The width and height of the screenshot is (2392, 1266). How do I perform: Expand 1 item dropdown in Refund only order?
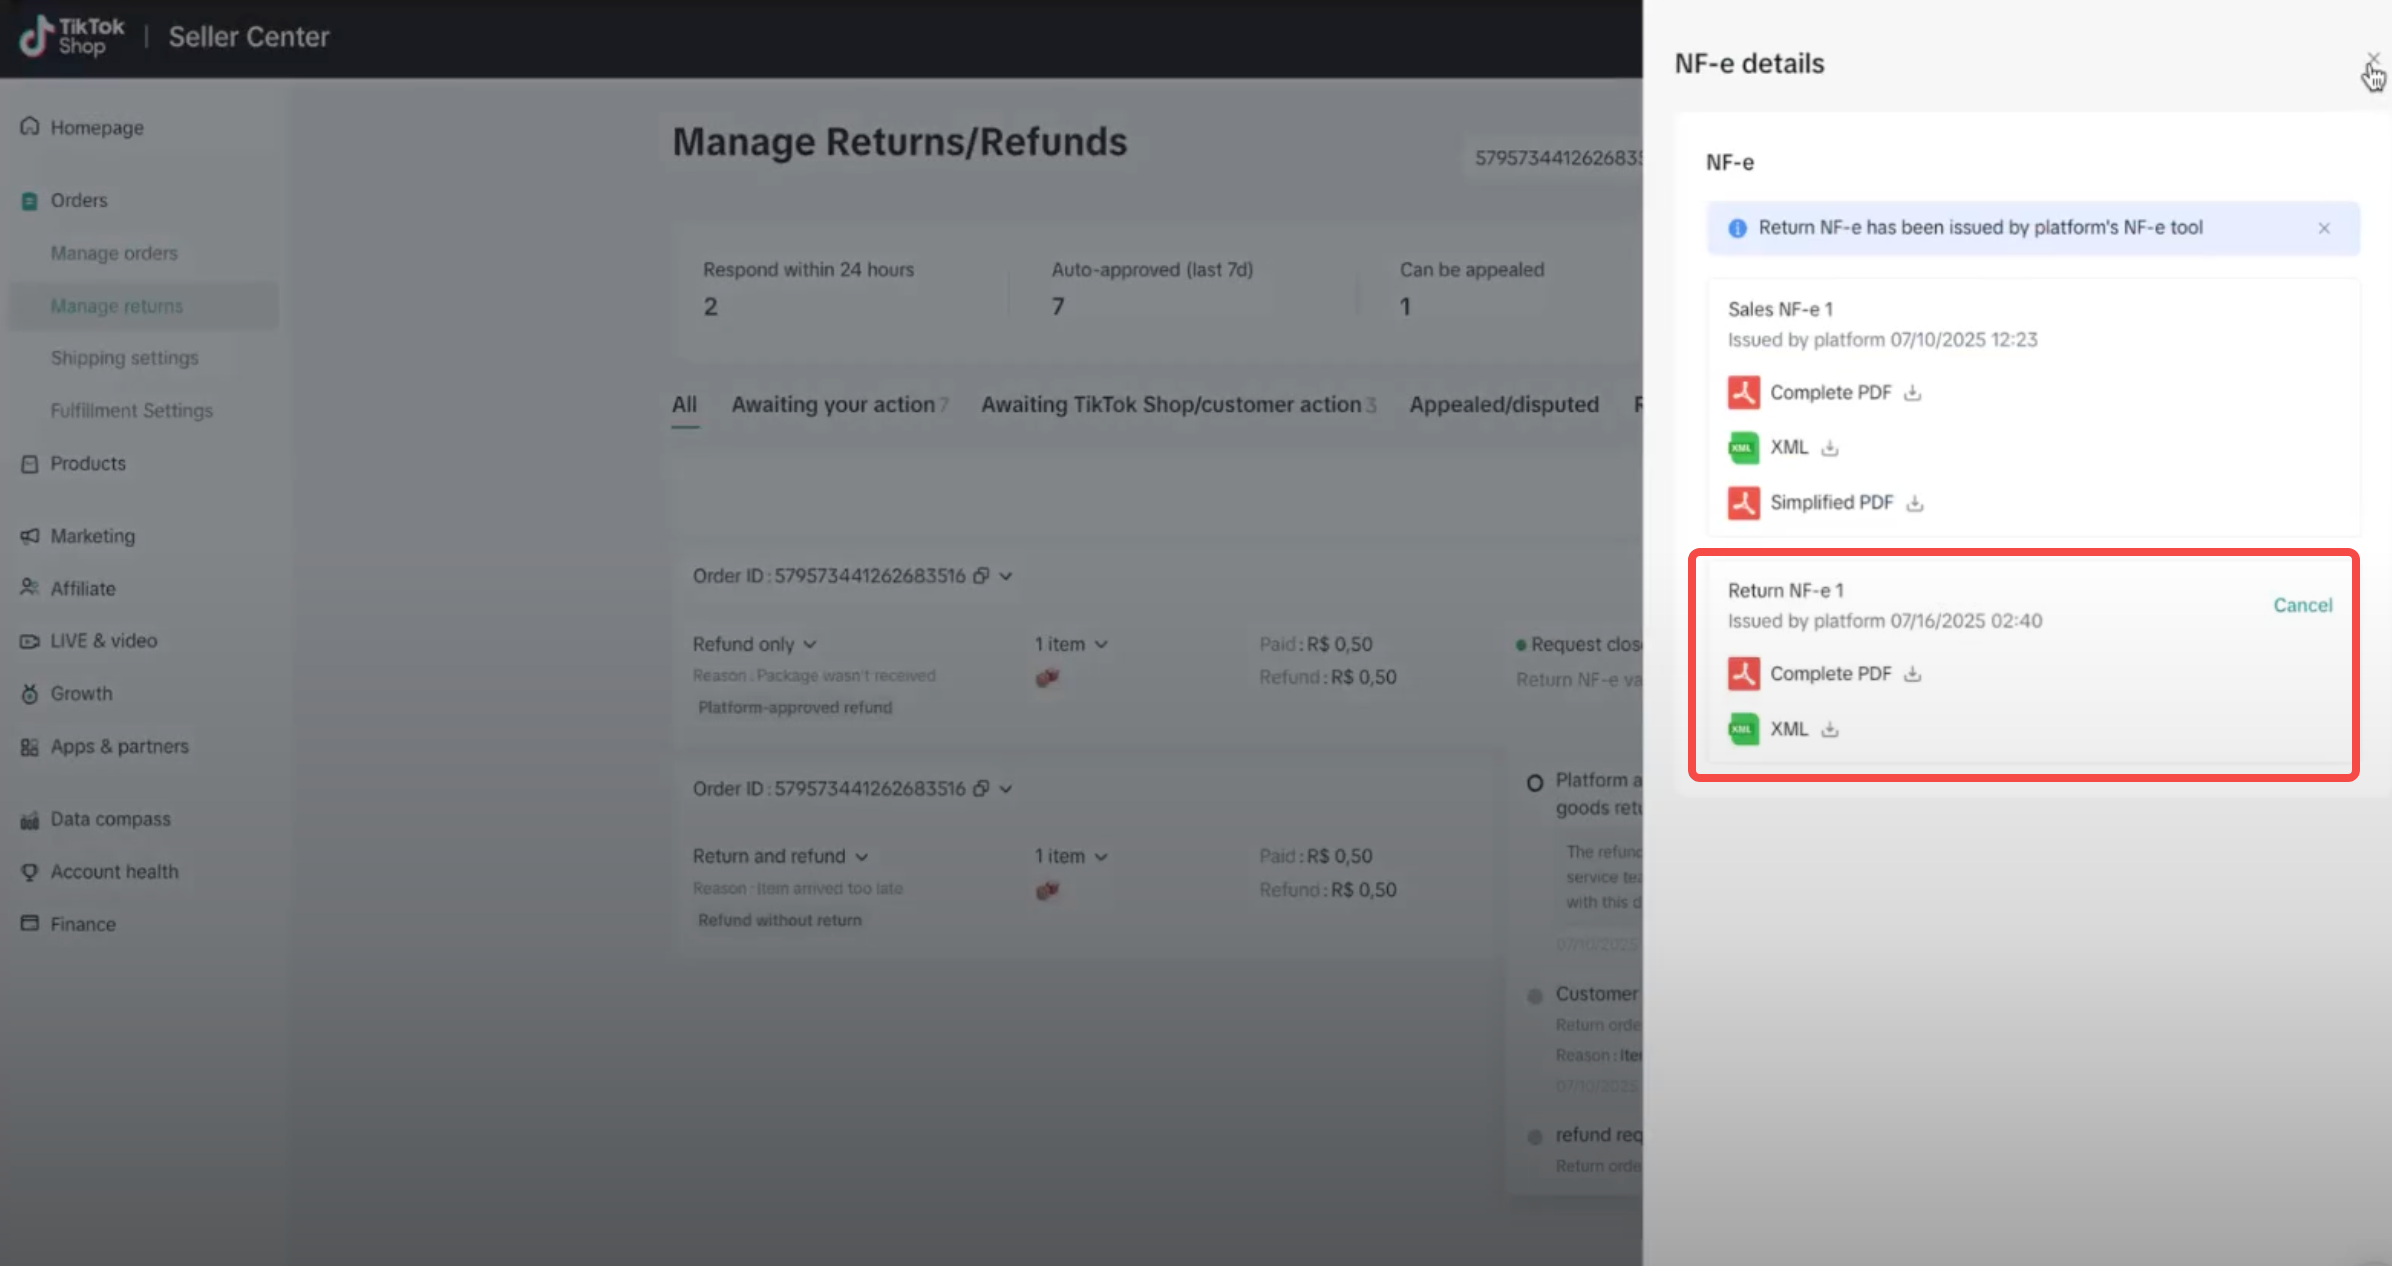(1071, 644)
